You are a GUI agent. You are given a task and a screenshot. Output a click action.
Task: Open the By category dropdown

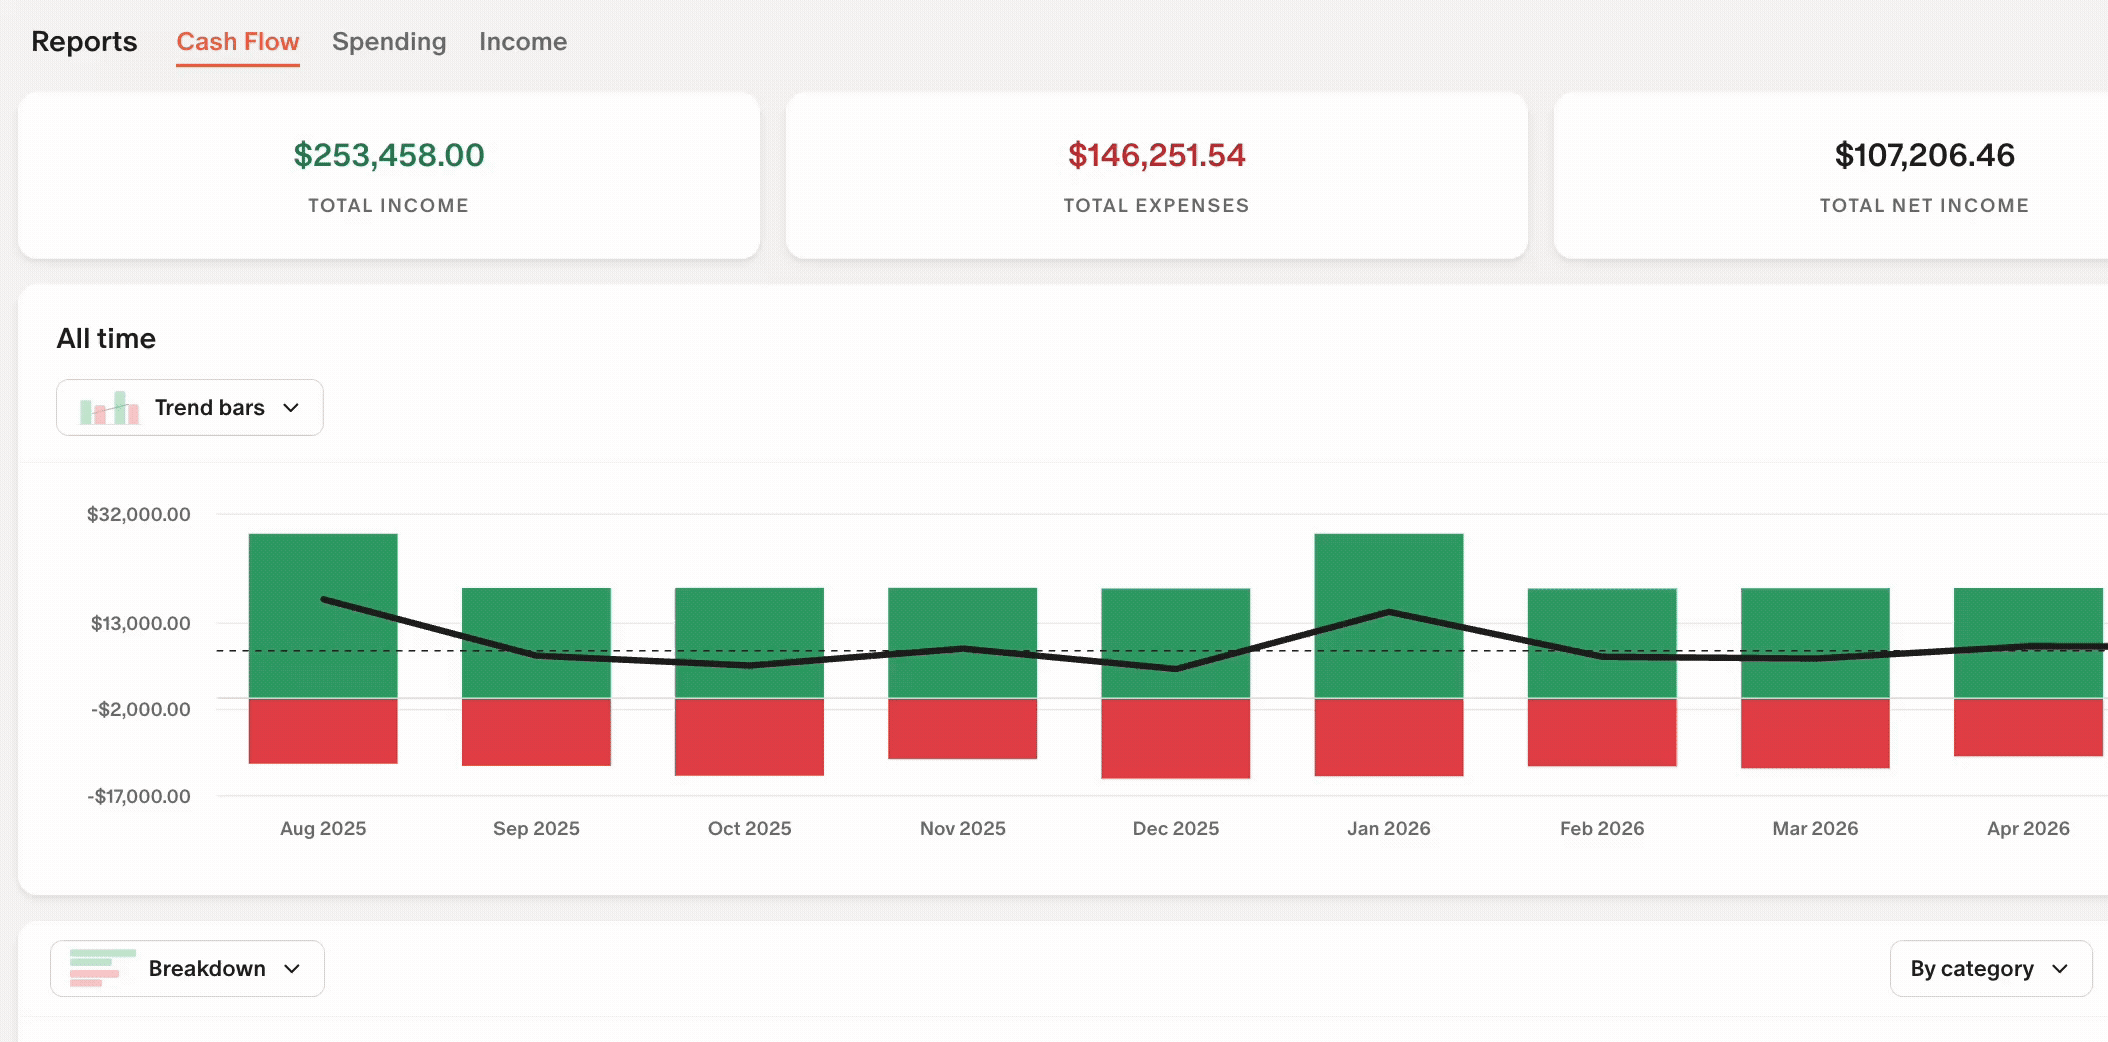(1990, 968)
